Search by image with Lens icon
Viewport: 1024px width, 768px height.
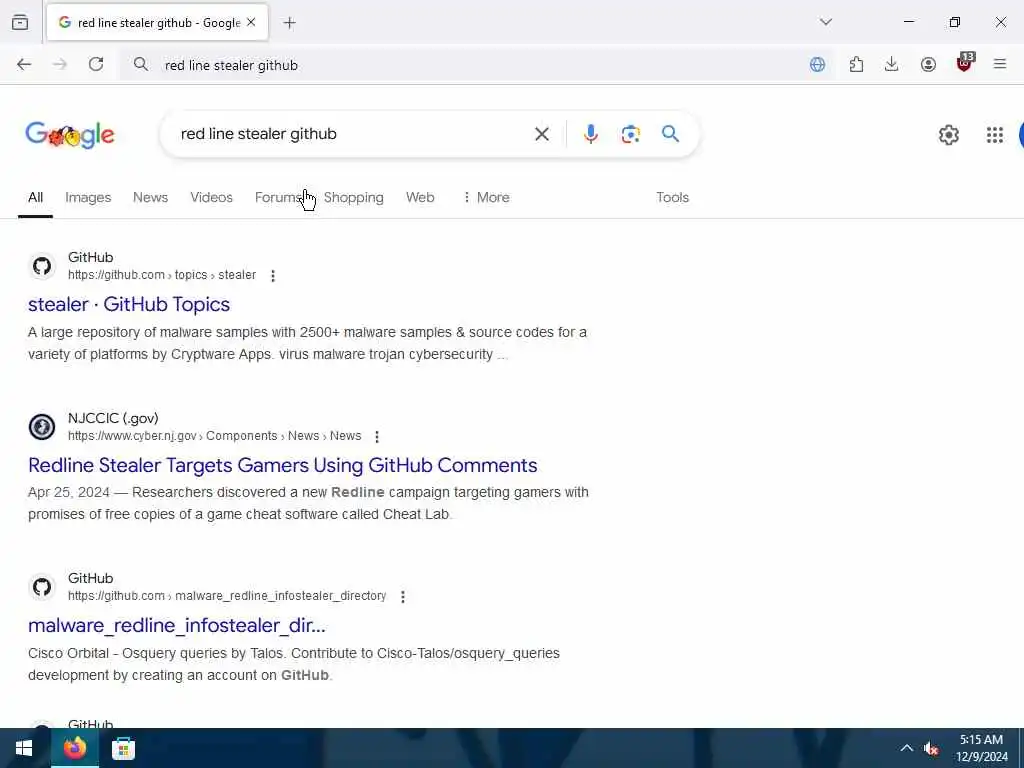630,134
